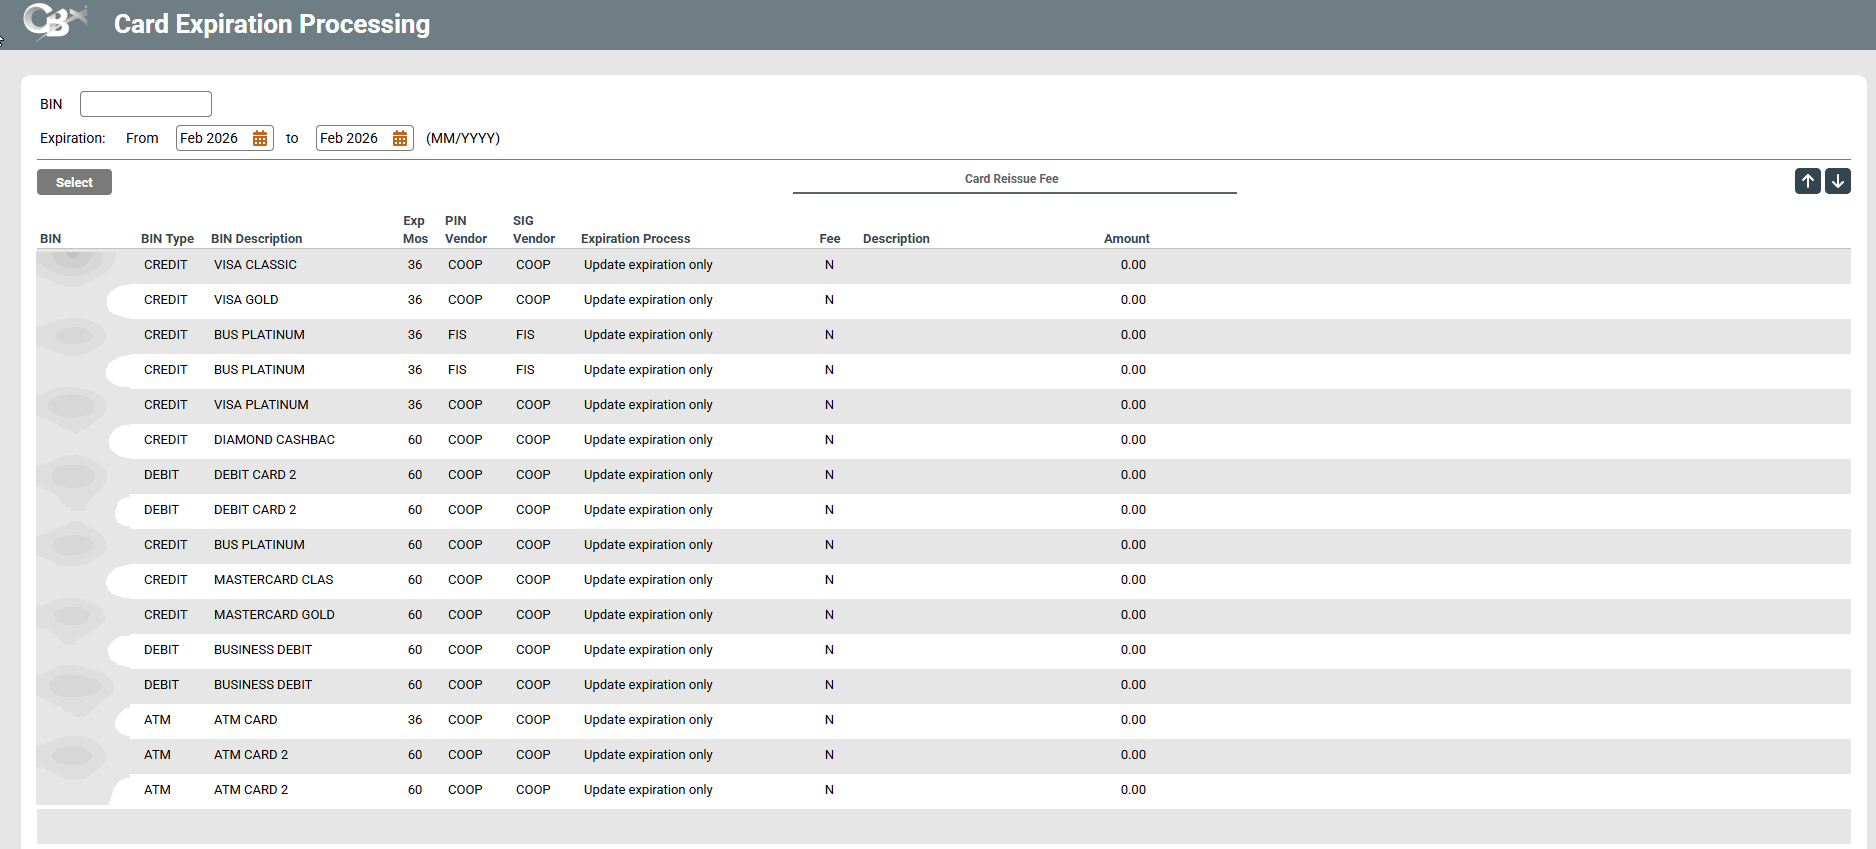Click the Expiration Process column header

(x=635, y=239)
